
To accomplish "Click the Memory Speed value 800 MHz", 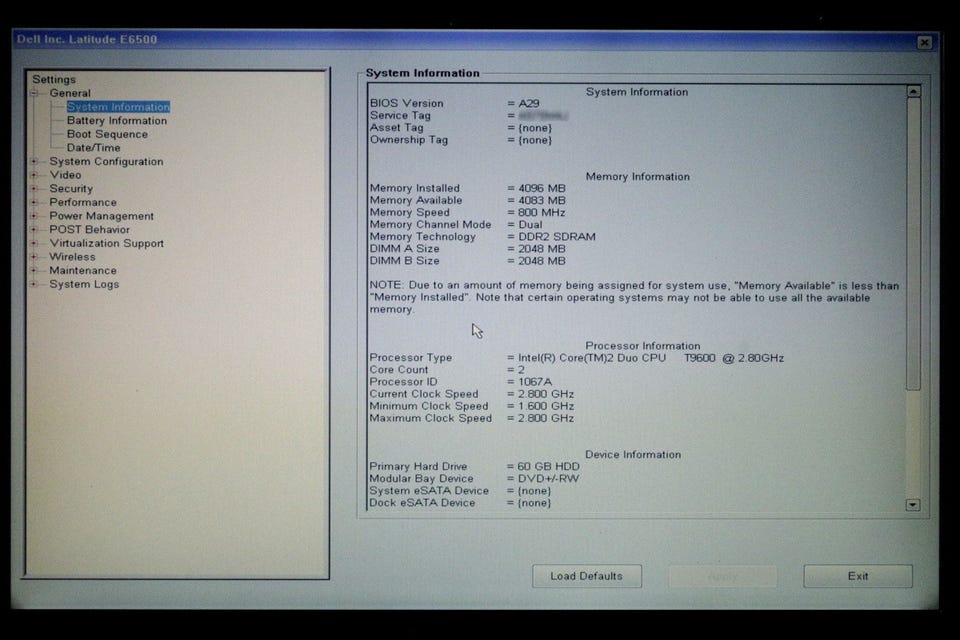I will pyautogui.click(x=542, y=213).
